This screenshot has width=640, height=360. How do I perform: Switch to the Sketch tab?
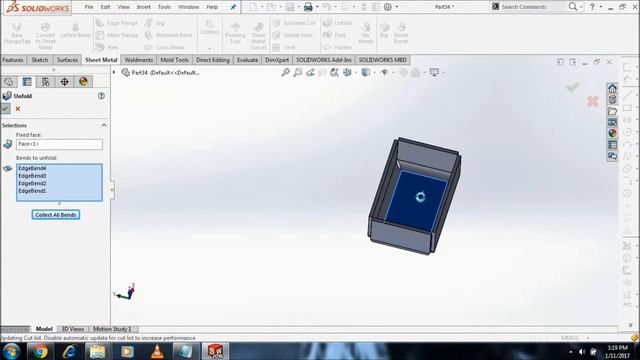coord(40,60)
